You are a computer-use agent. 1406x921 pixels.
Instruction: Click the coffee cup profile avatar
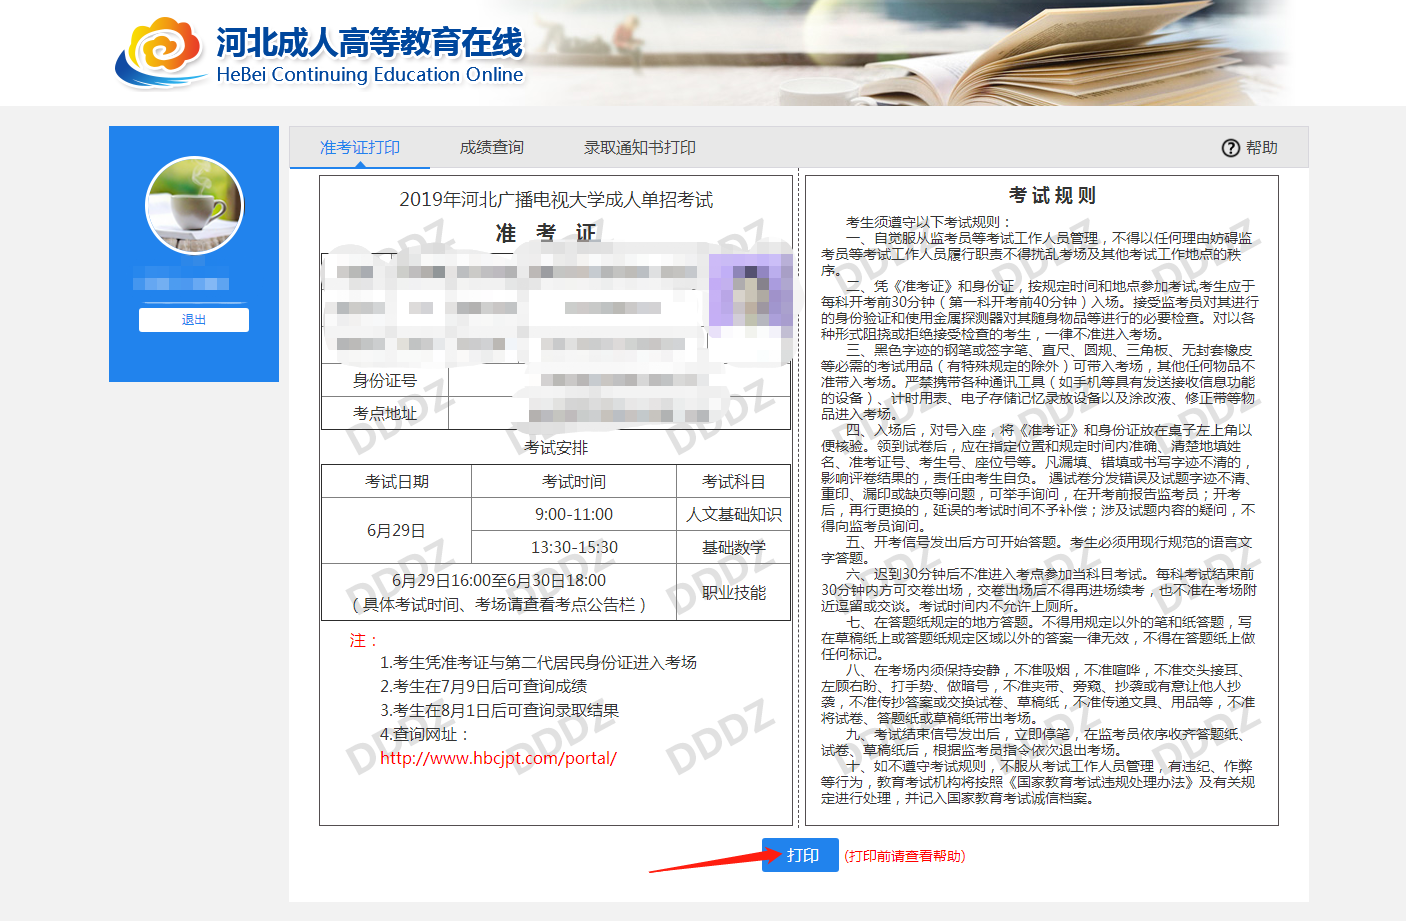coord(194,205)
